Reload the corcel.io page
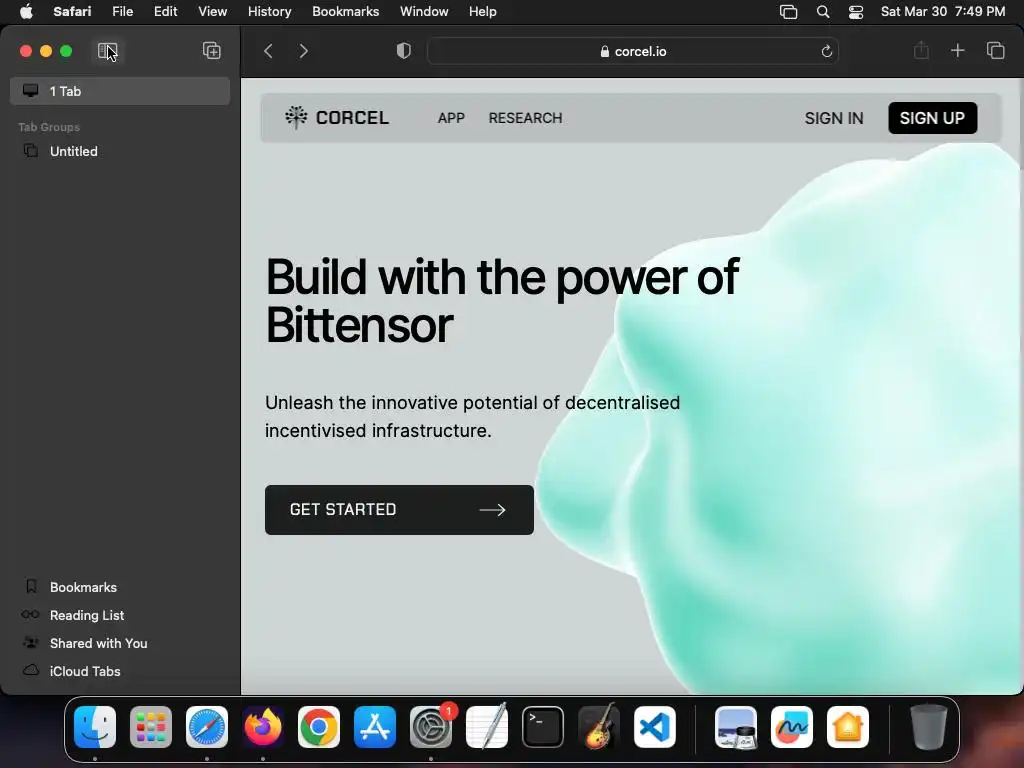1024x768 pixels. [x=826, y=51]
